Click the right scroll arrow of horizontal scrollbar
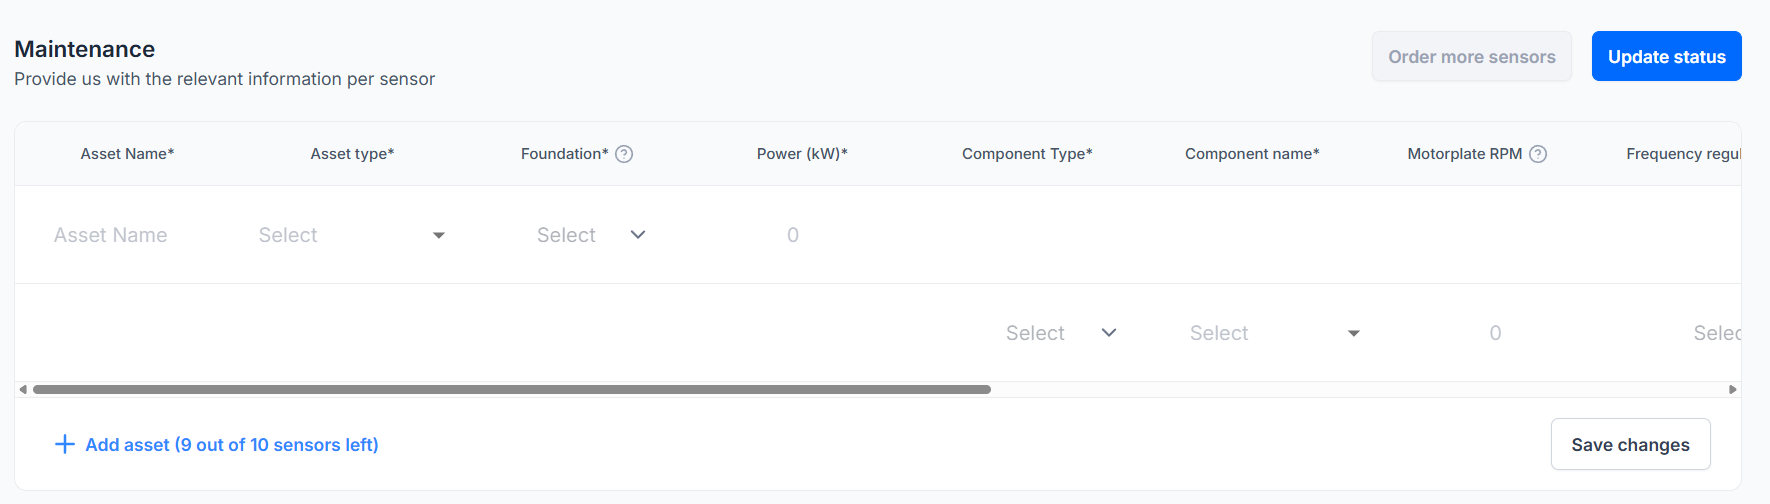 click(x=1732, y=389)
